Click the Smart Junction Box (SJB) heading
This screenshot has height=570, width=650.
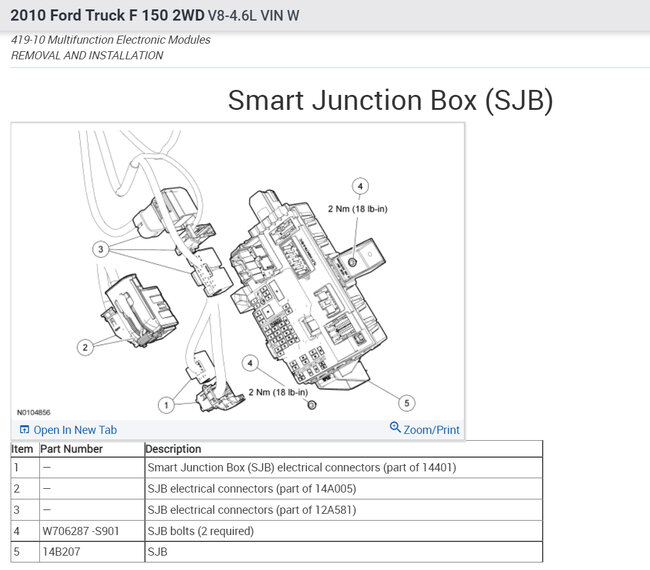(x=390, y=101)
